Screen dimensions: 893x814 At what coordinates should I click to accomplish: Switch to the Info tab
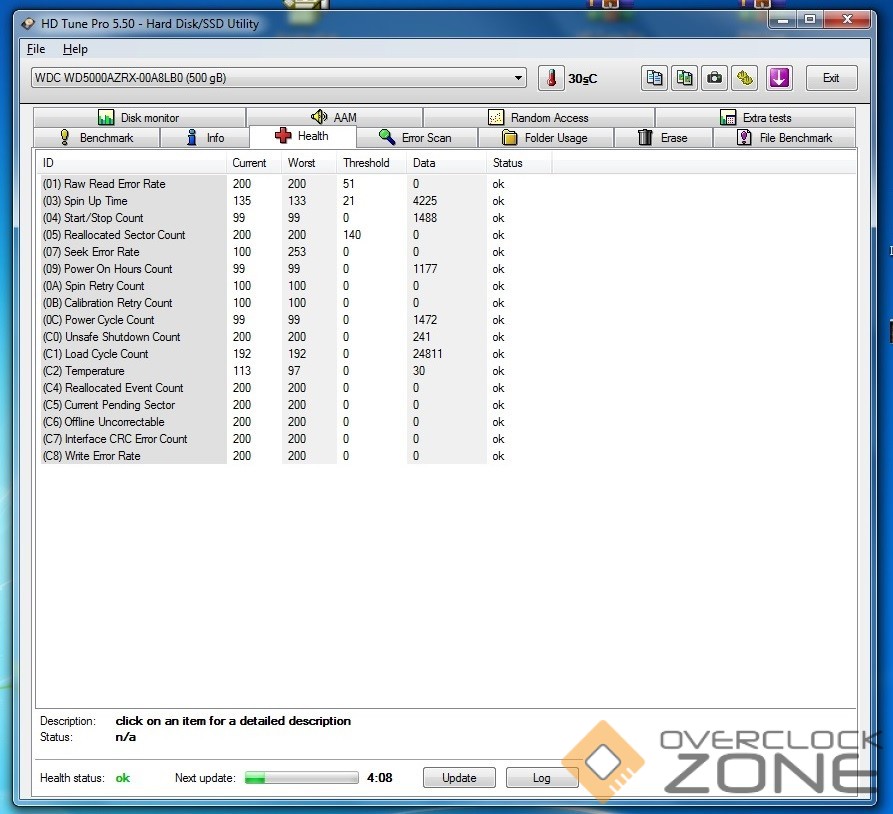tap(205, 138)
